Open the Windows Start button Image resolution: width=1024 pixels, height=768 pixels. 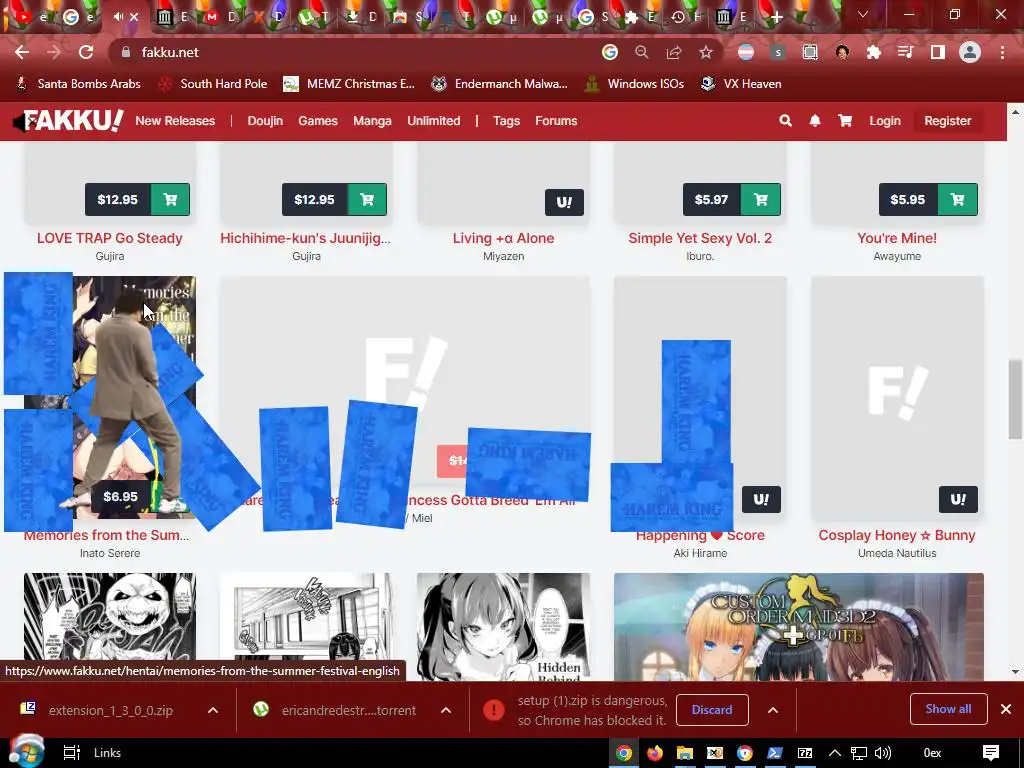(25, 752)
